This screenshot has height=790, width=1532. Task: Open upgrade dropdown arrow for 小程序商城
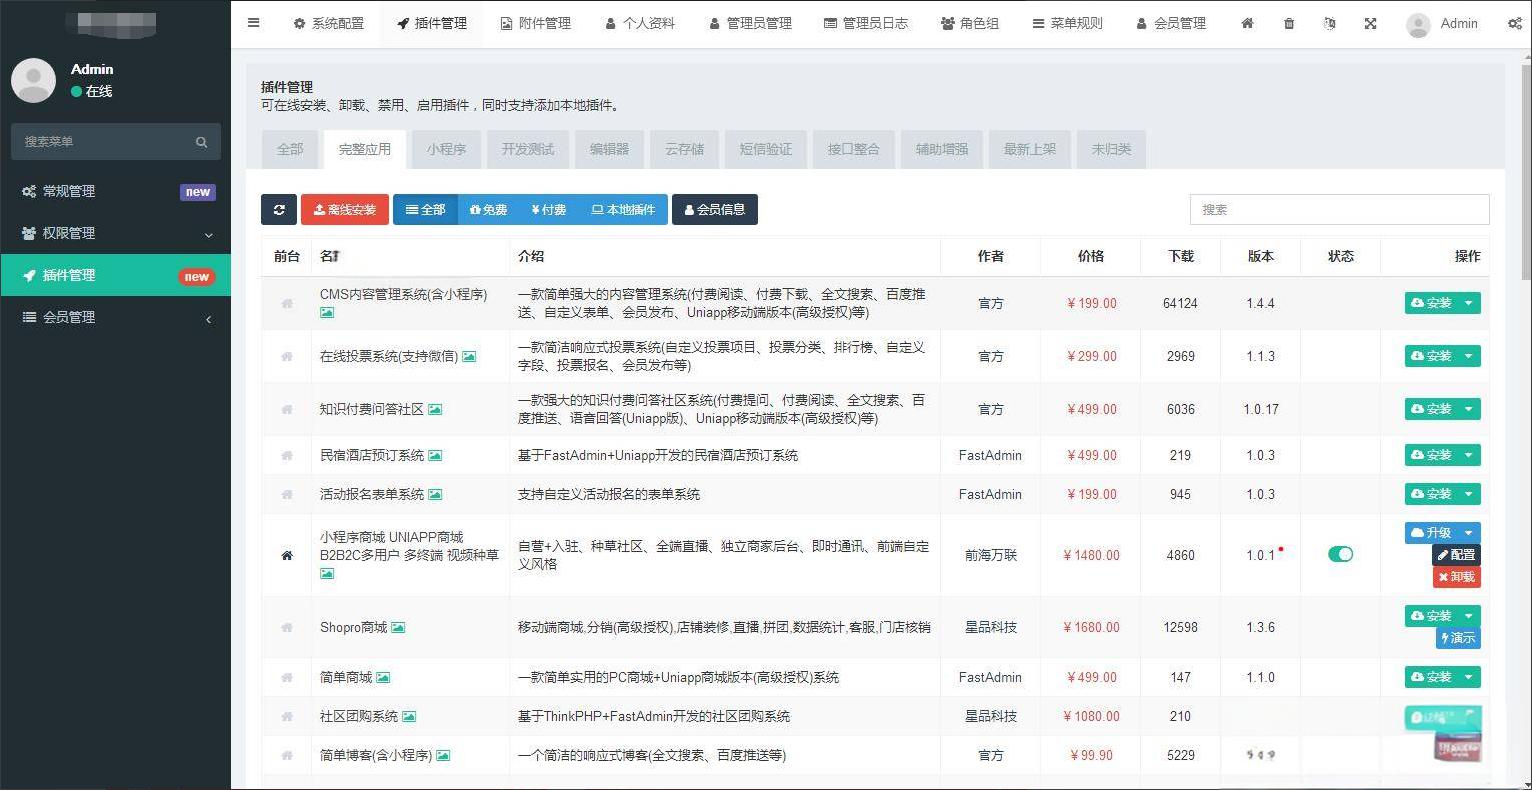(x=1469, y=533)
